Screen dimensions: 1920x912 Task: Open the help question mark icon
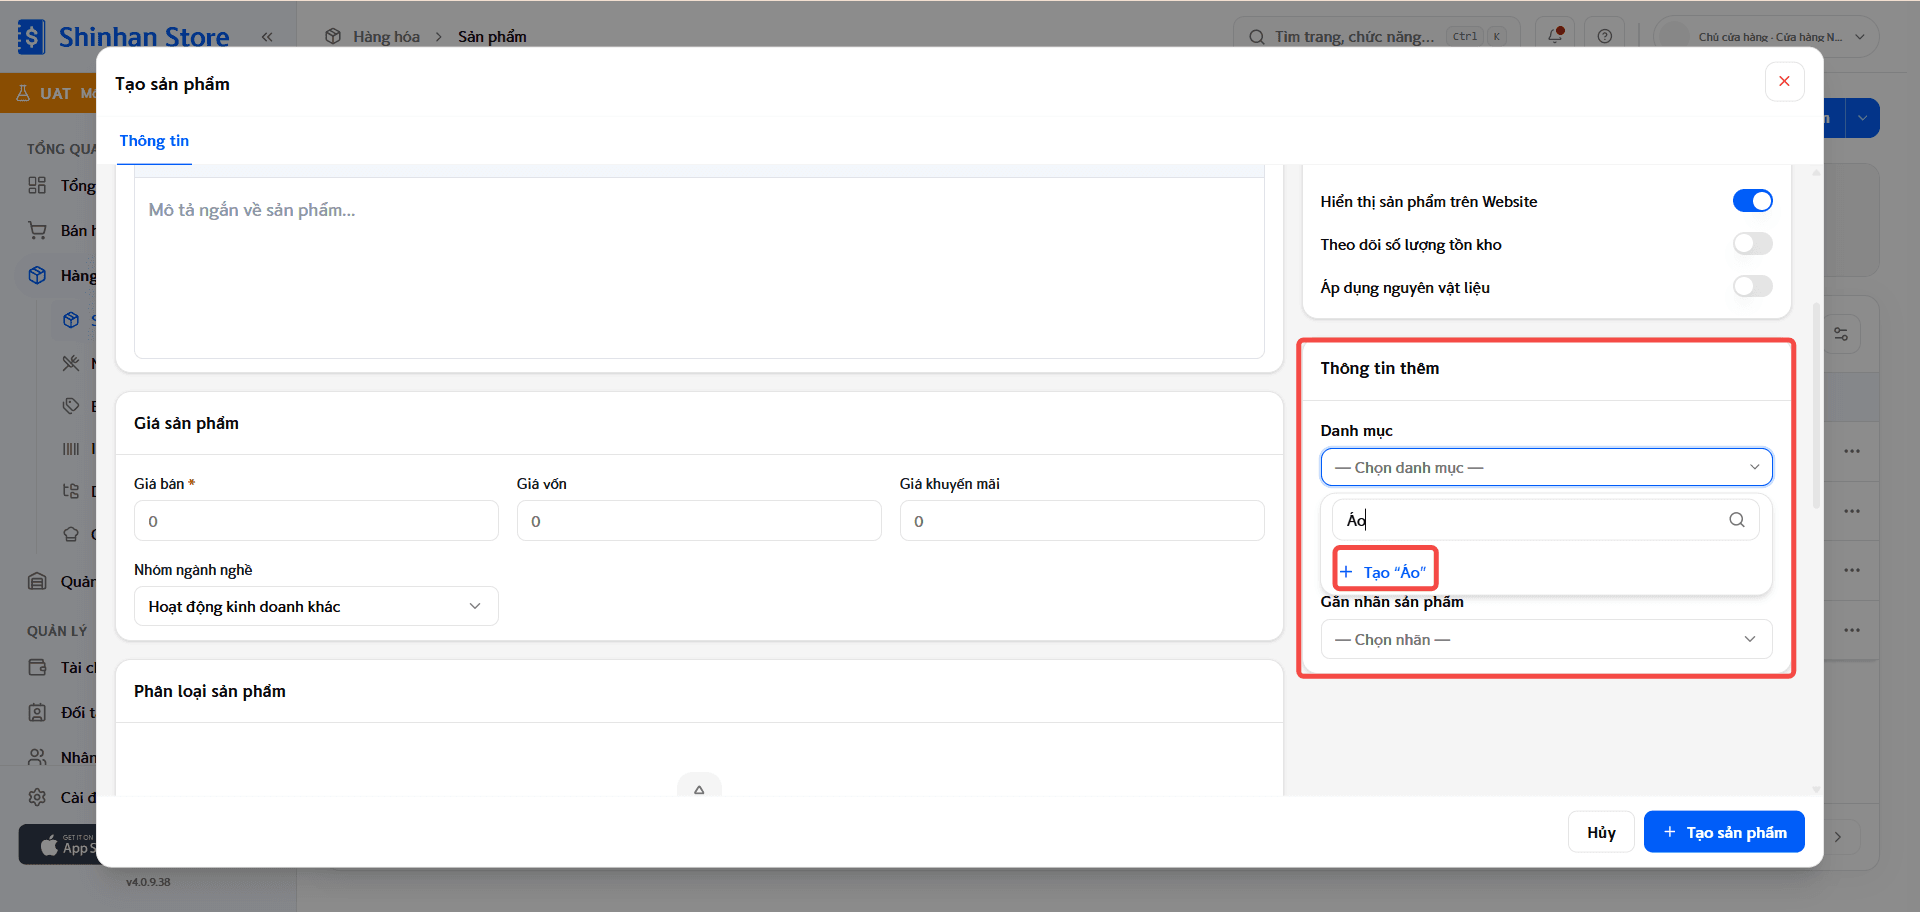[x=1604, y=36]
